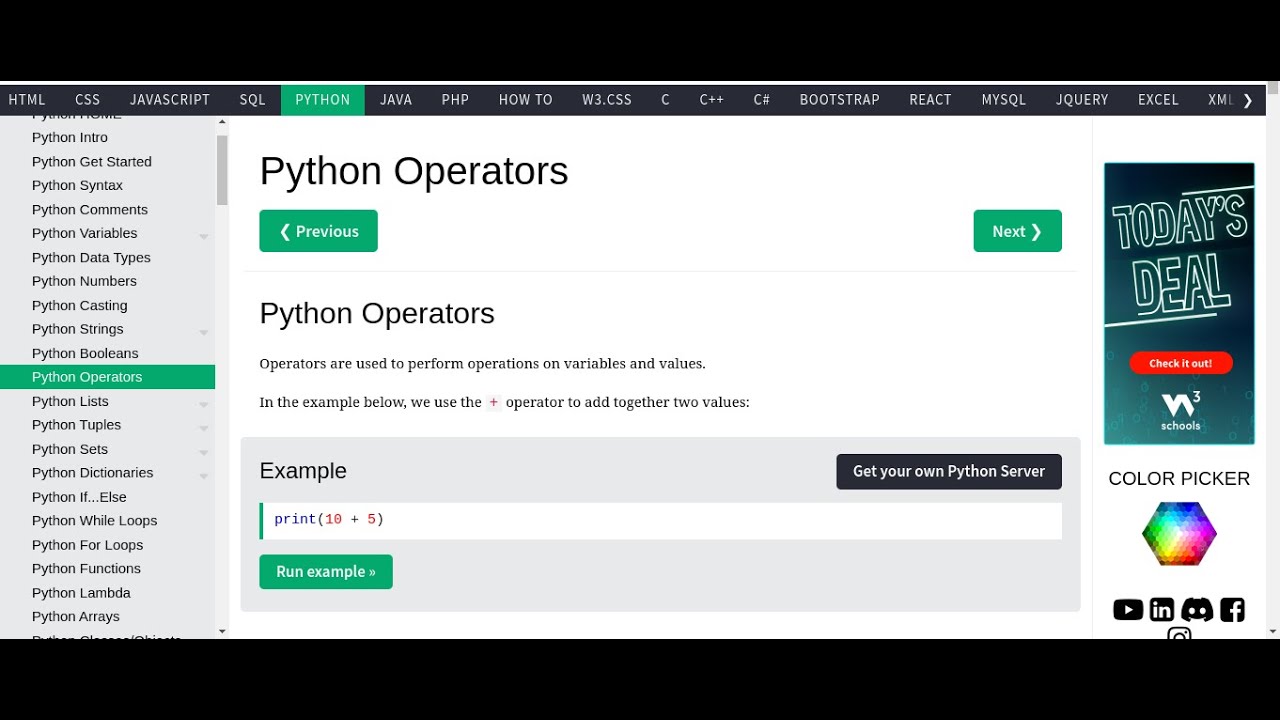
Task: Click the page scrollbar down arrow
Action: click(1273, 632)
